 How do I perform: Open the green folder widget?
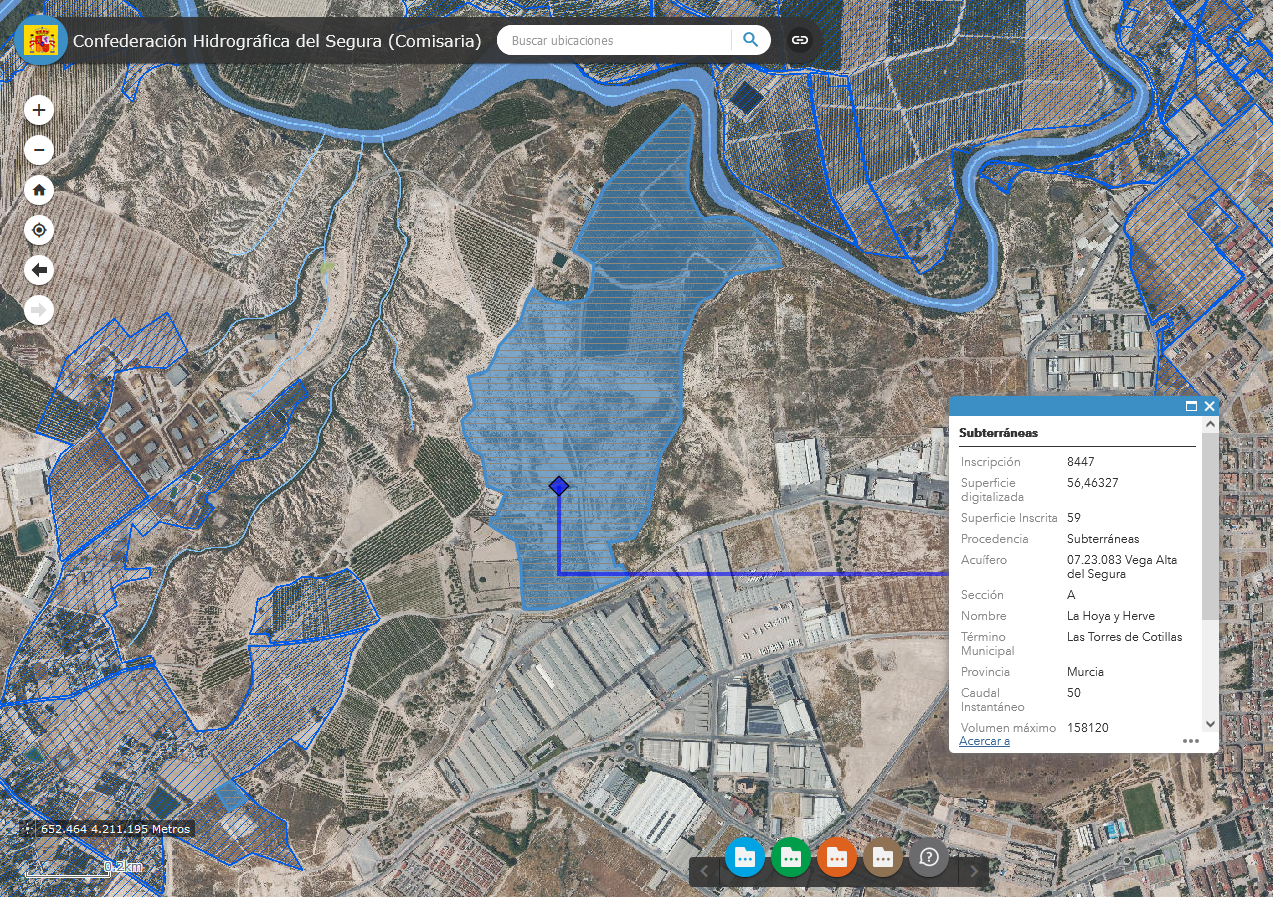tap(791, 857)
